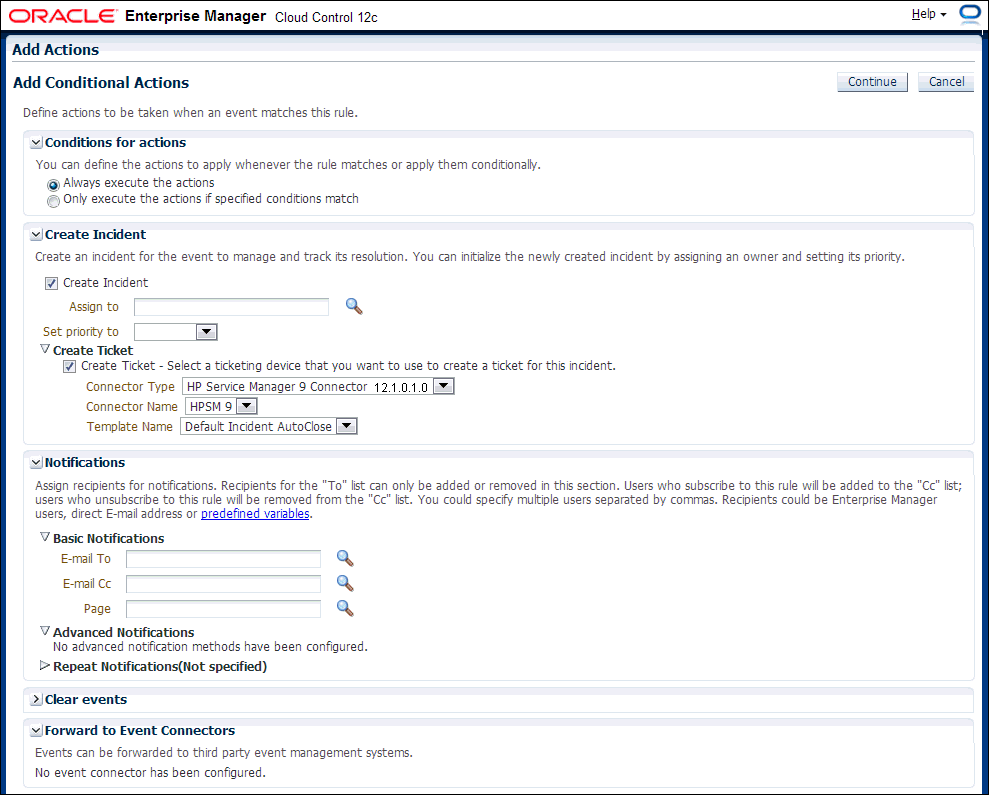This screenshot has width=989, height=795.
Task: Select Only execute if specified conditions match
Action: coord(54,201)
